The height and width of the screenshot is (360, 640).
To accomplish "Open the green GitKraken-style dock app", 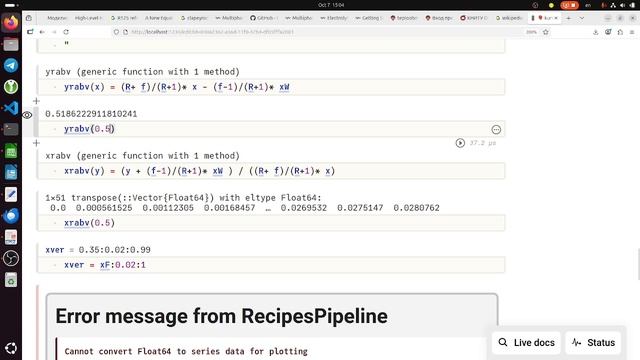I will click(11, 87).
